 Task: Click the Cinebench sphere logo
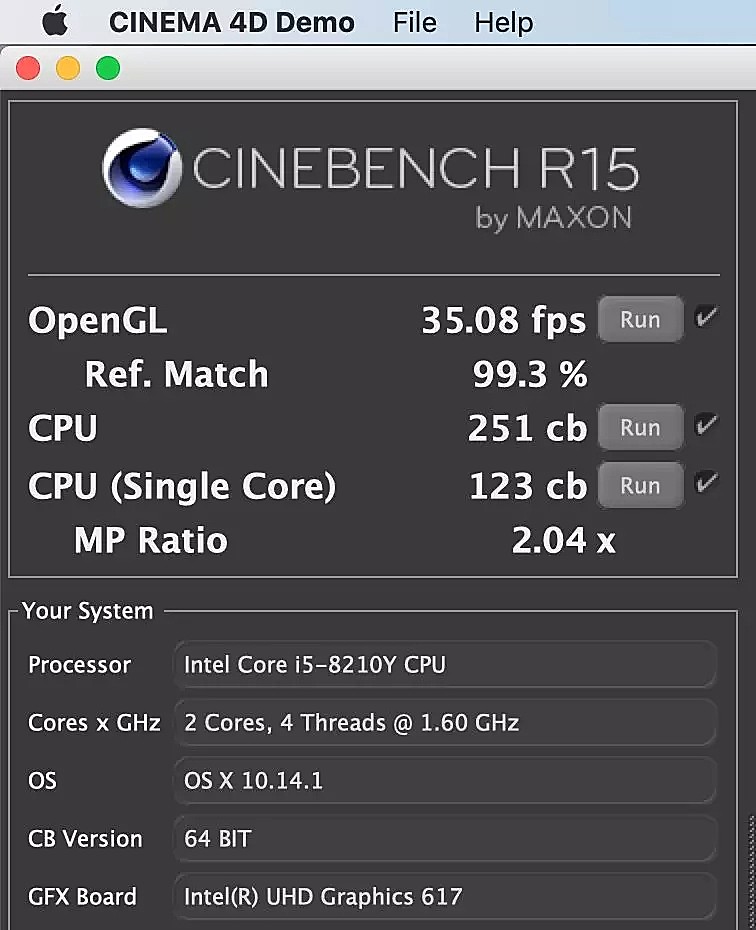click(142, 167)
